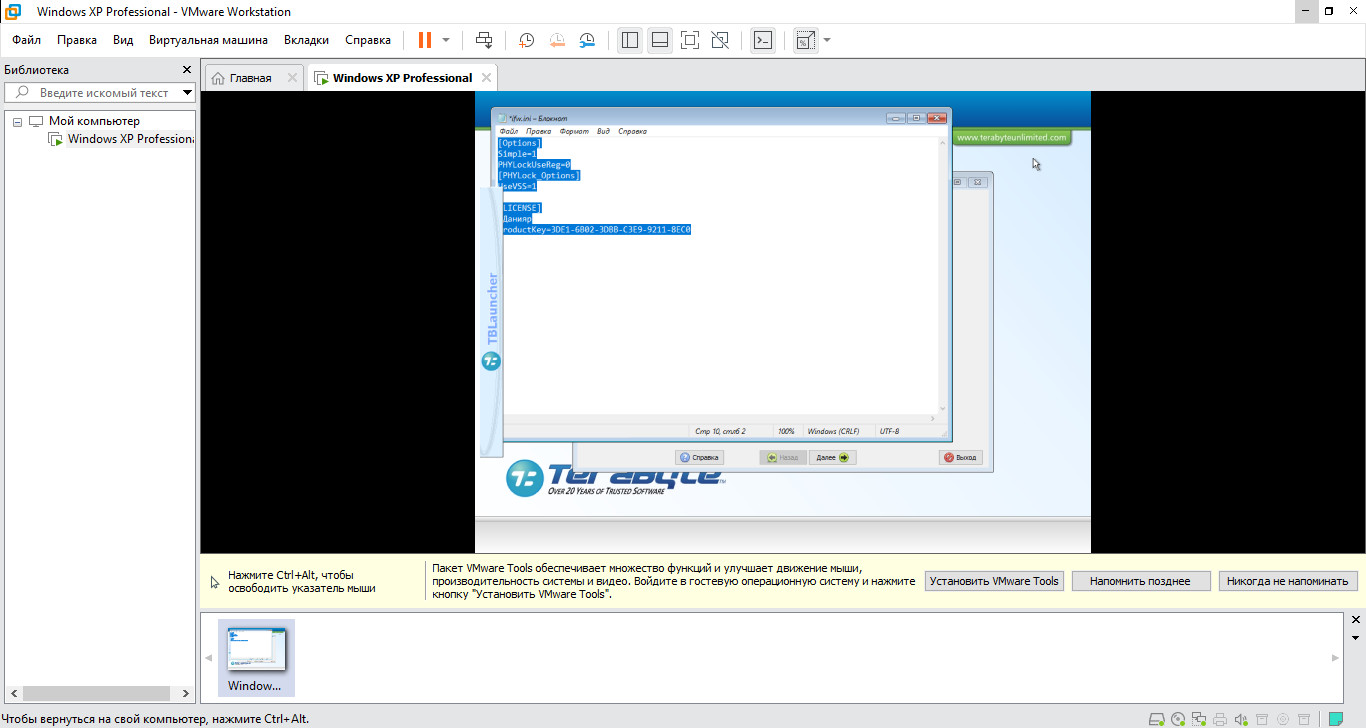Close the Главная tab
The image size is (1366, 728).
(x=292, y=78)
